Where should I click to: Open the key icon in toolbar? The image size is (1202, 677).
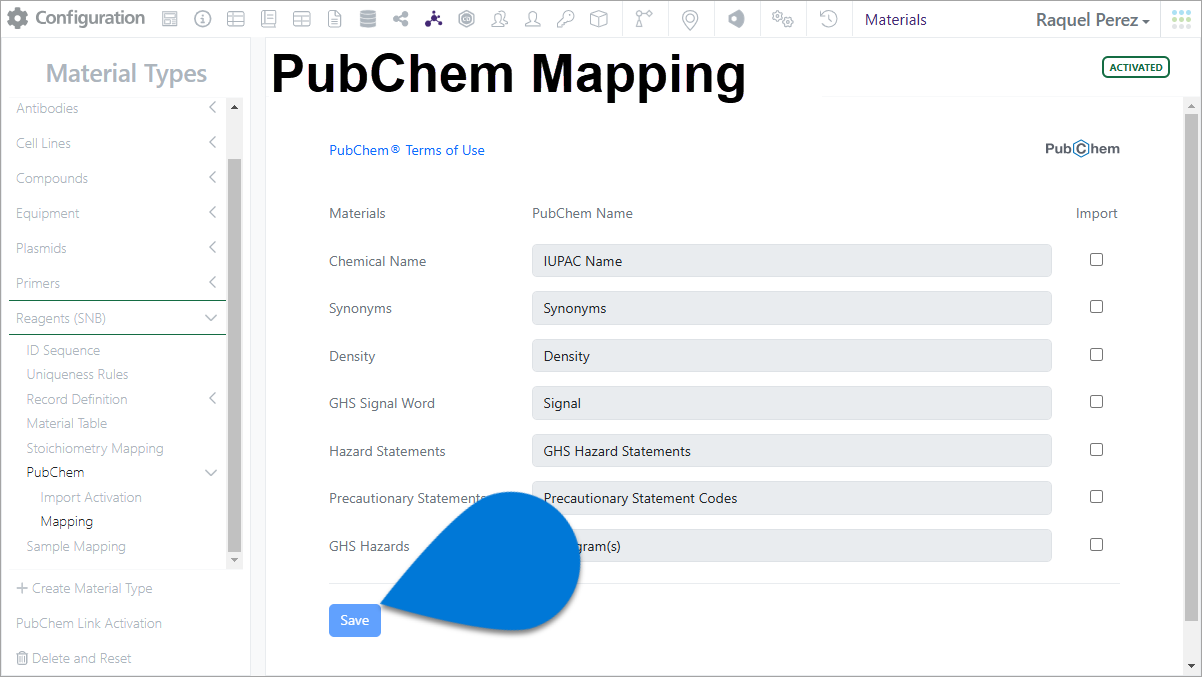pyautogui.click(x=565, y=19)
